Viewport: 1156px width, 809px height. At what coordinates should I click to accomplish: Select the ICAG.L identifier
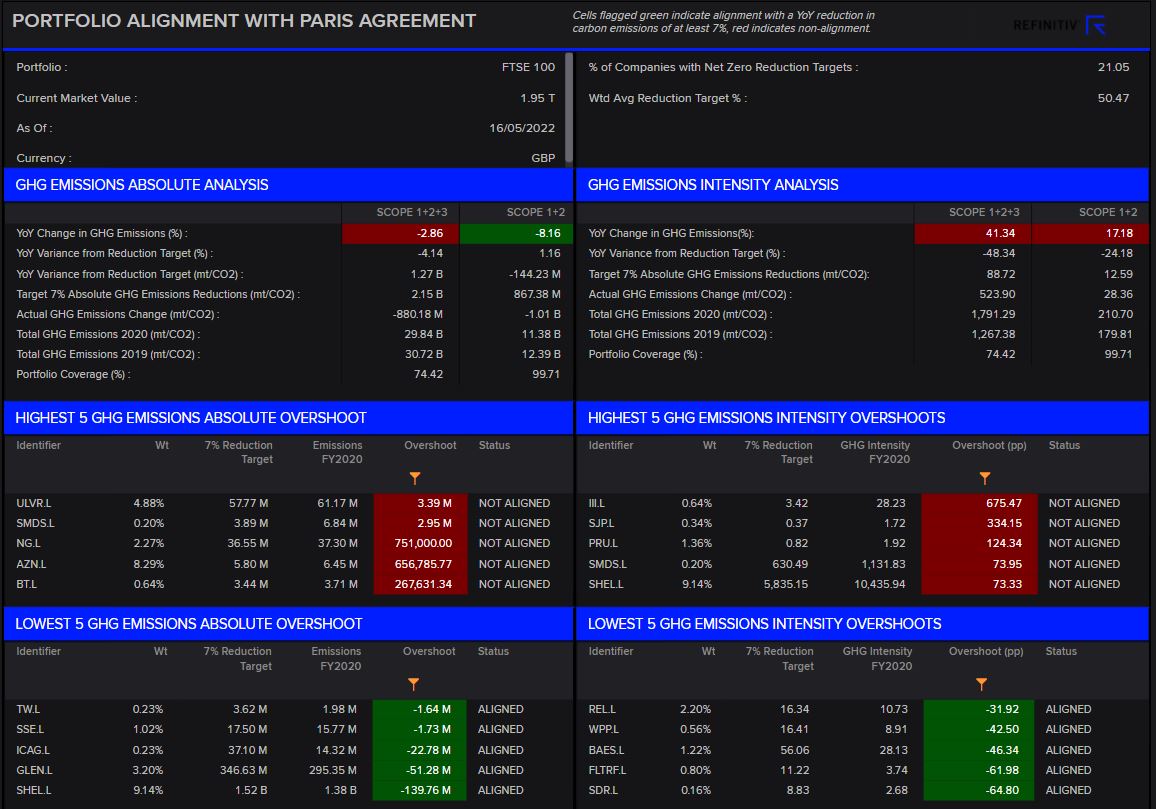33,750
